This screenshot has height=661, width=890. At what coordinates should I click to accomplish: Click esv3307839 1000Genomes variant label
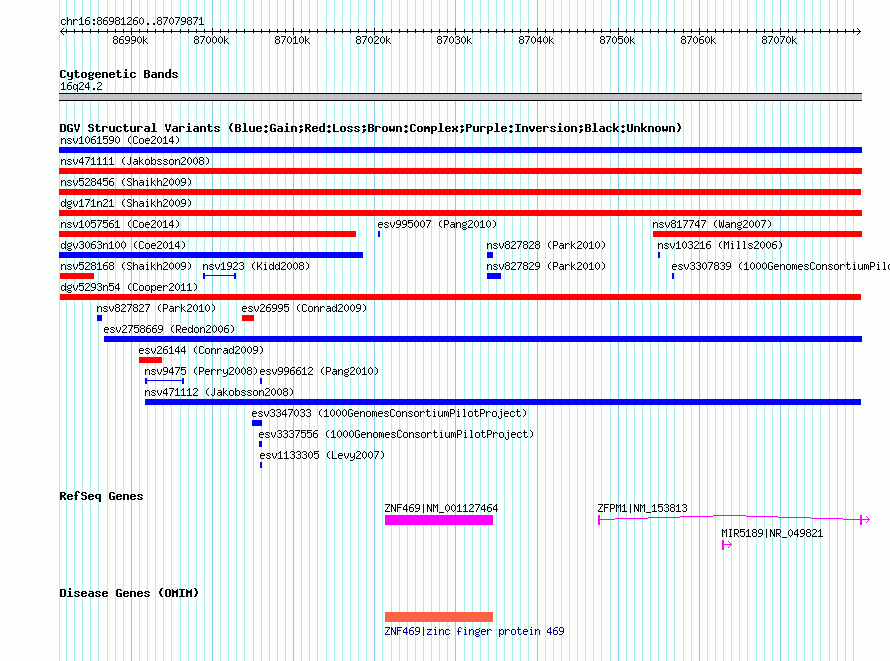tap(780, 266)
